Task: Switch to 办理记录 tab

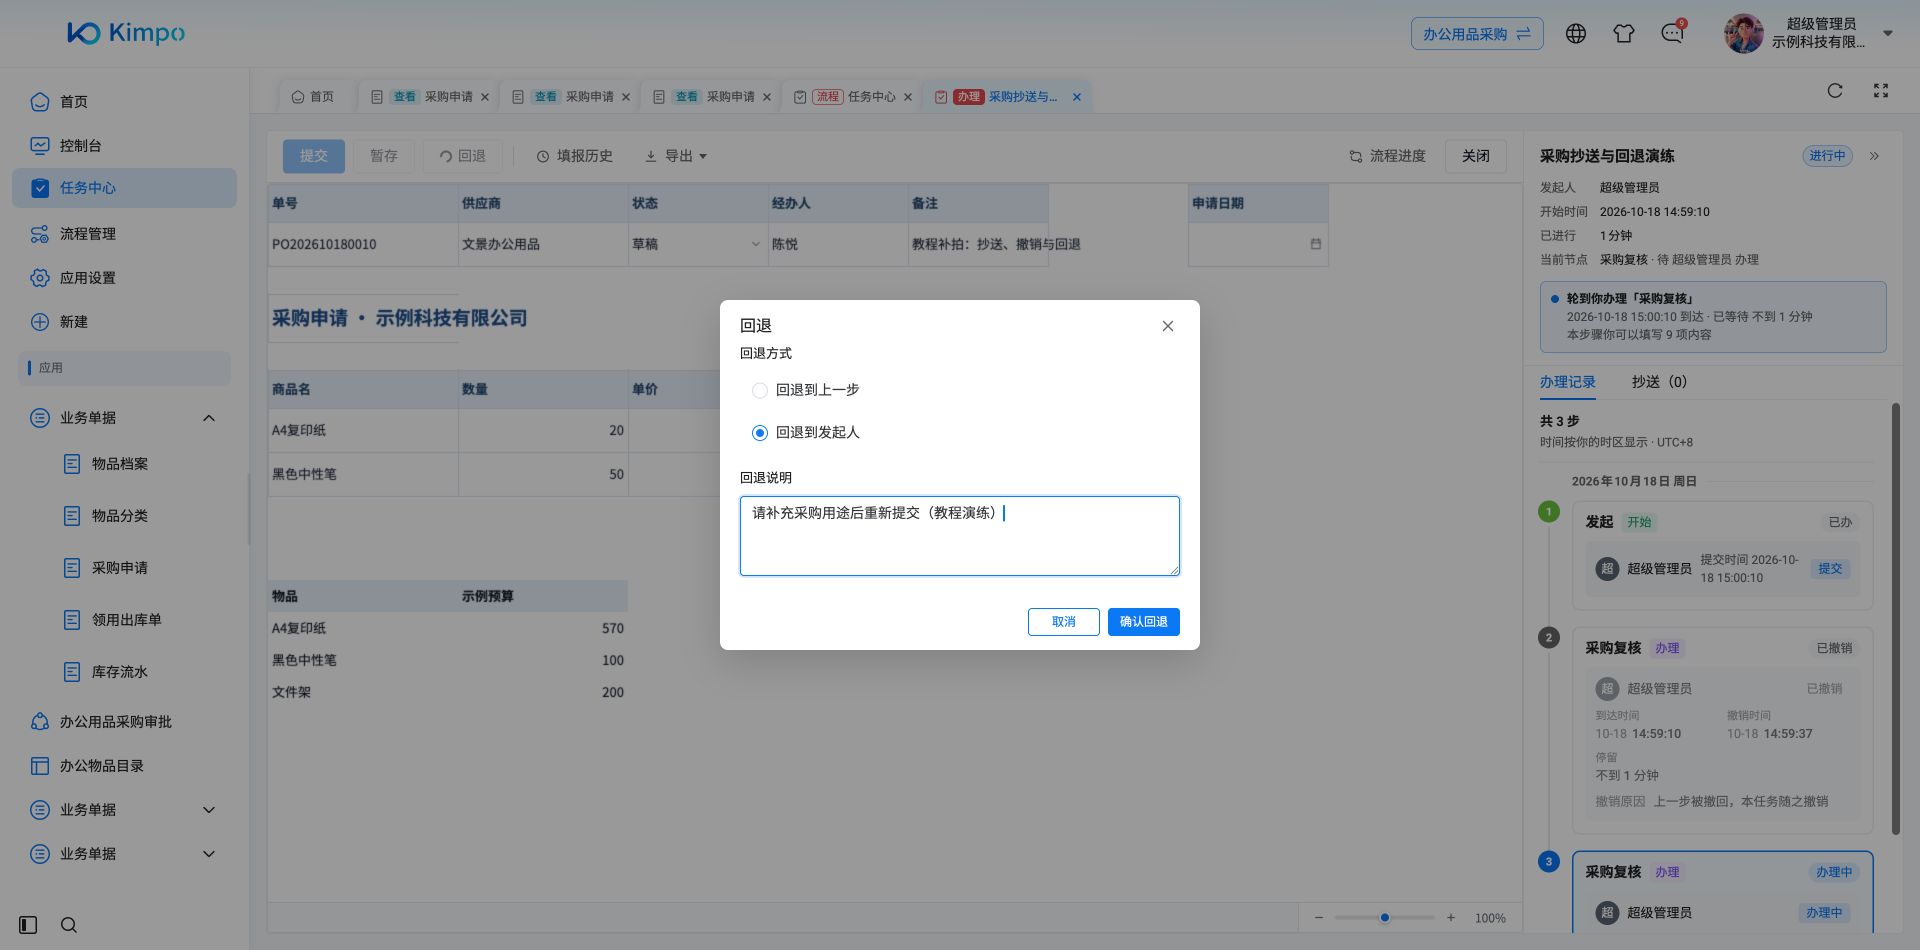Action: (x=1568, y=382)
